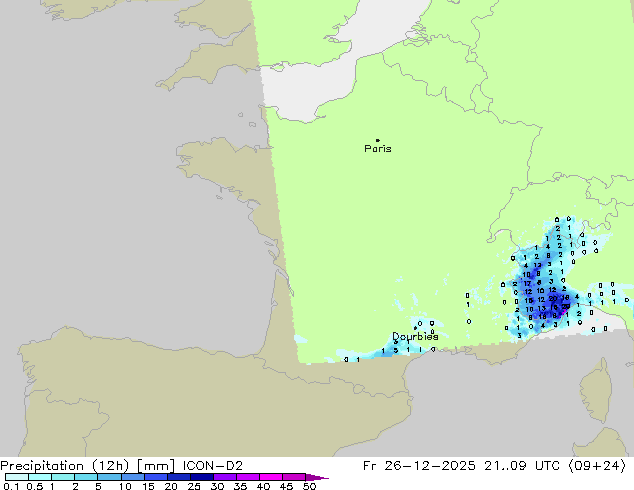Click the legend value '25'
The height and width of the screenshot is (490, 634).
click(x=194, y=486)
